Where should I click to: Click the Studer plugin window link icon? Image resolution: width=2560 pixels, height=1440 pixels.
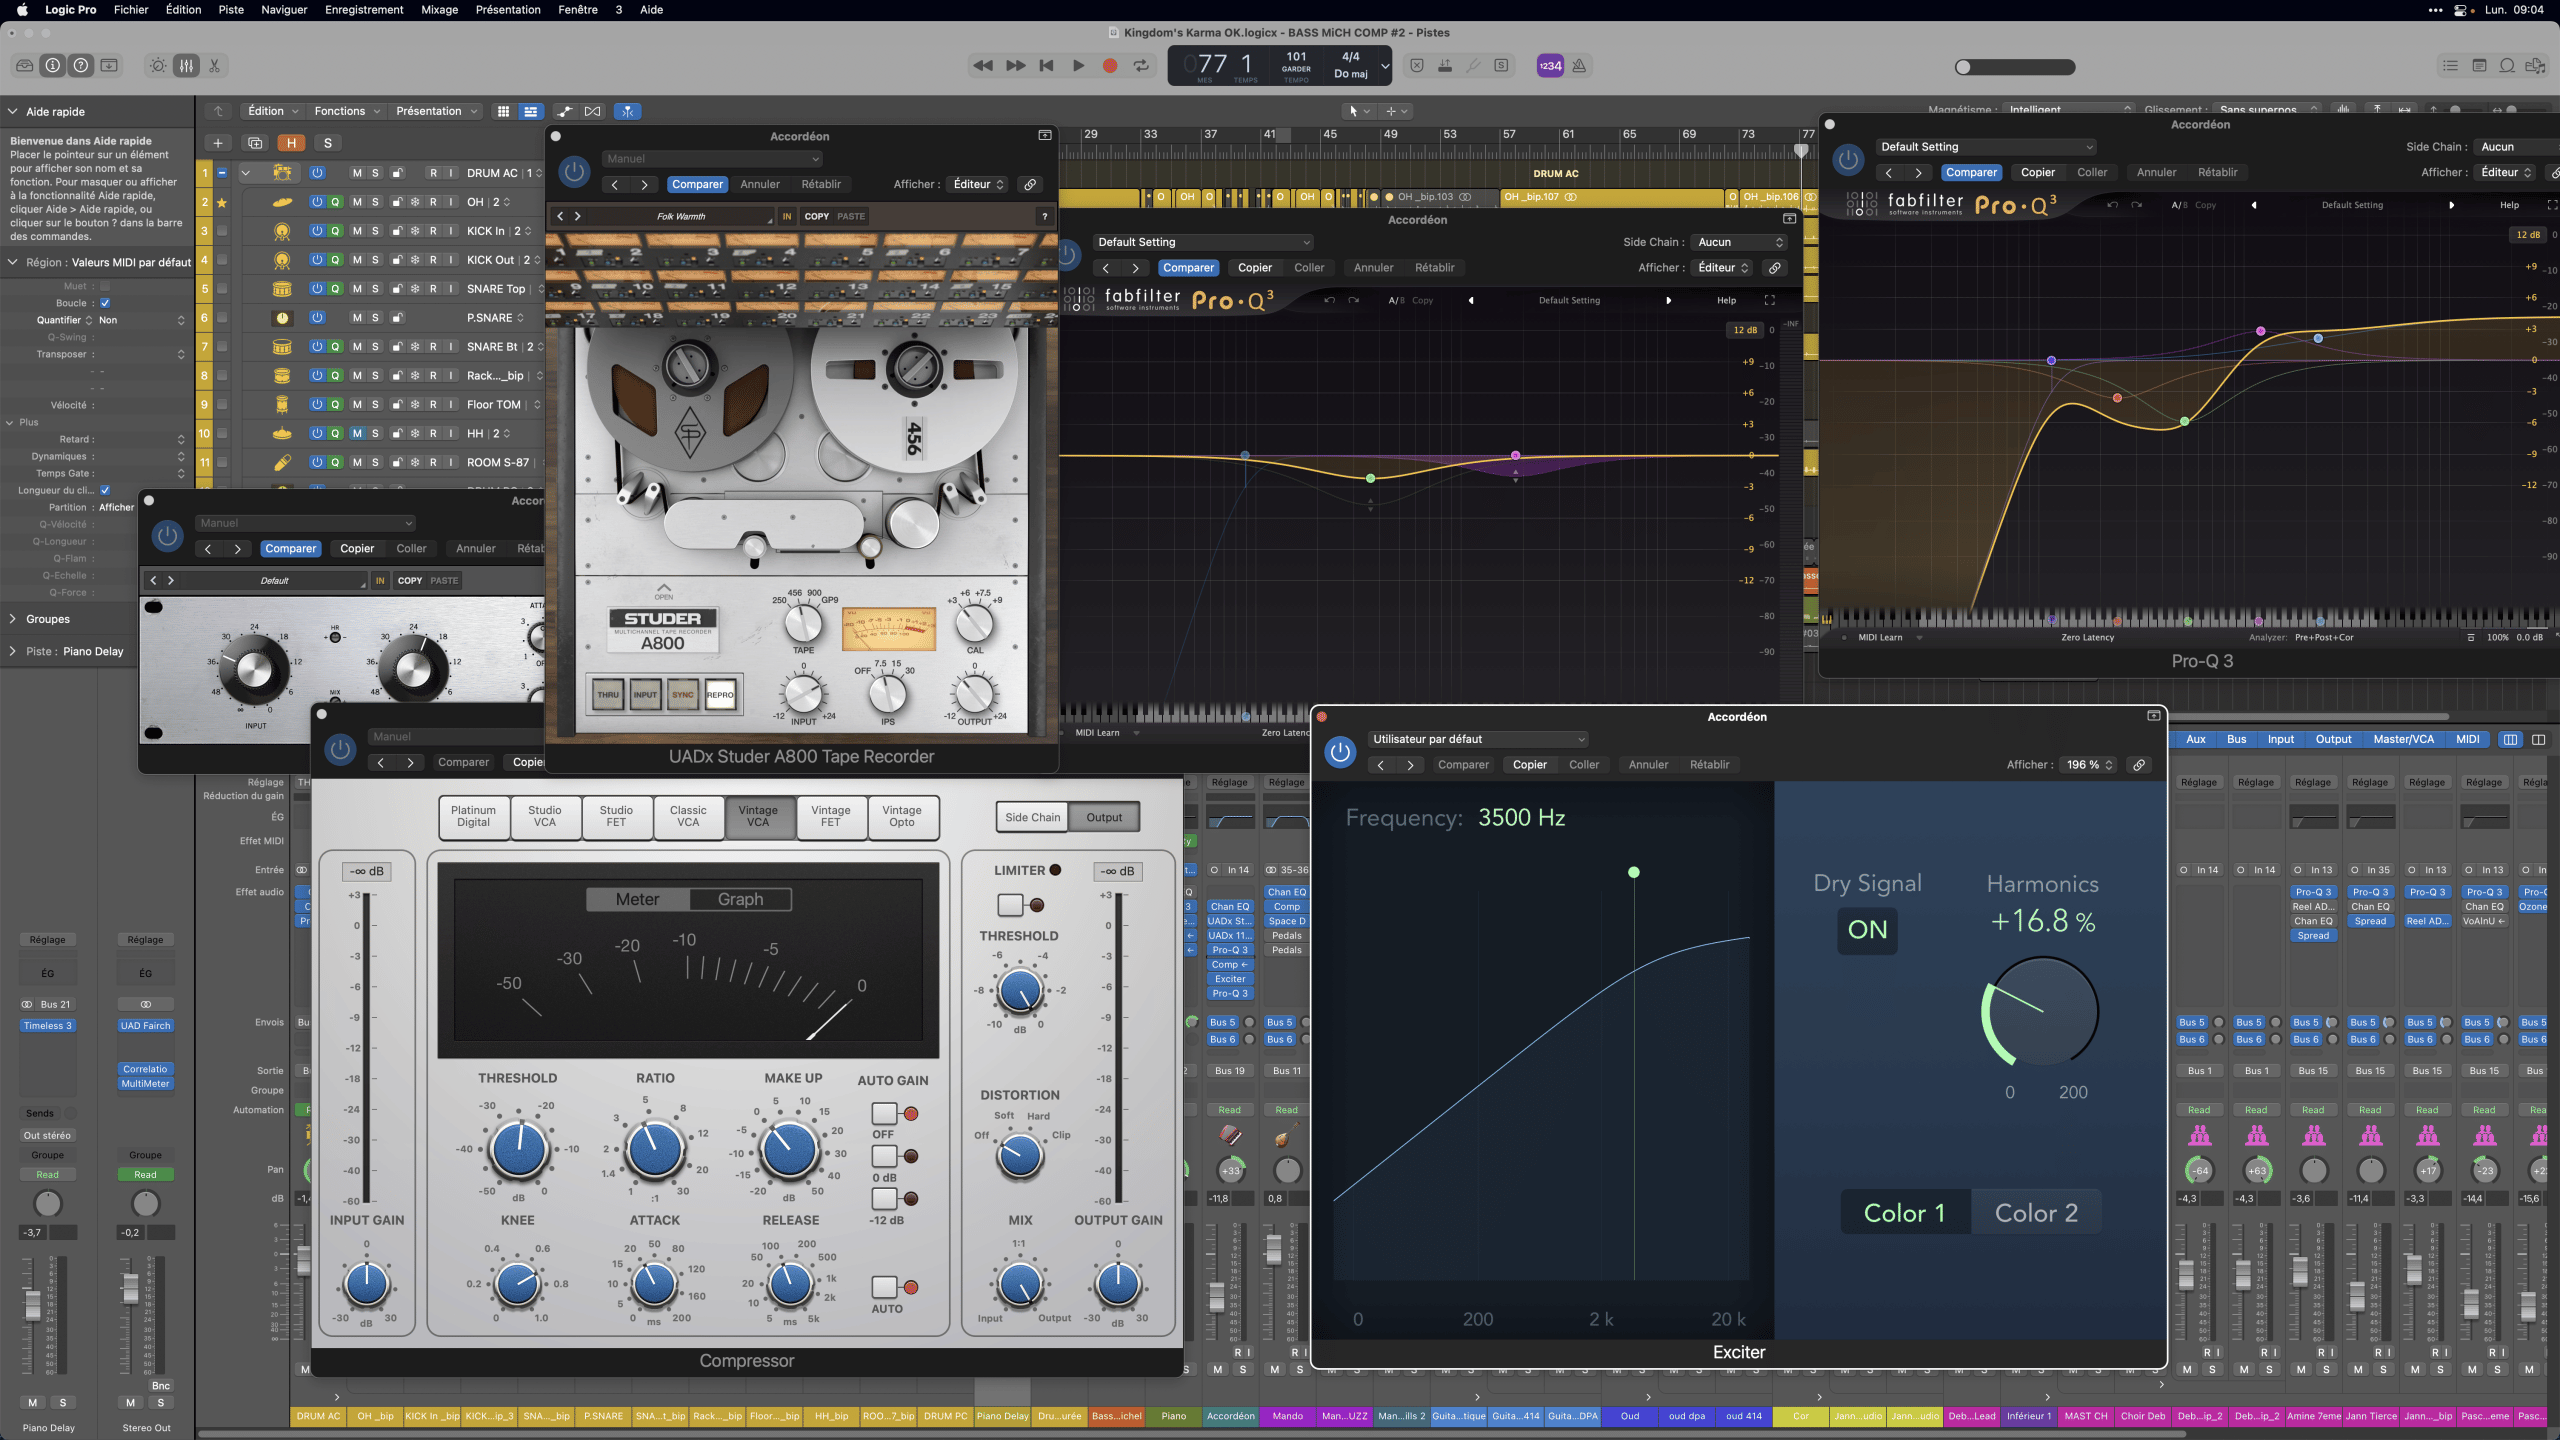(1030, 184)
